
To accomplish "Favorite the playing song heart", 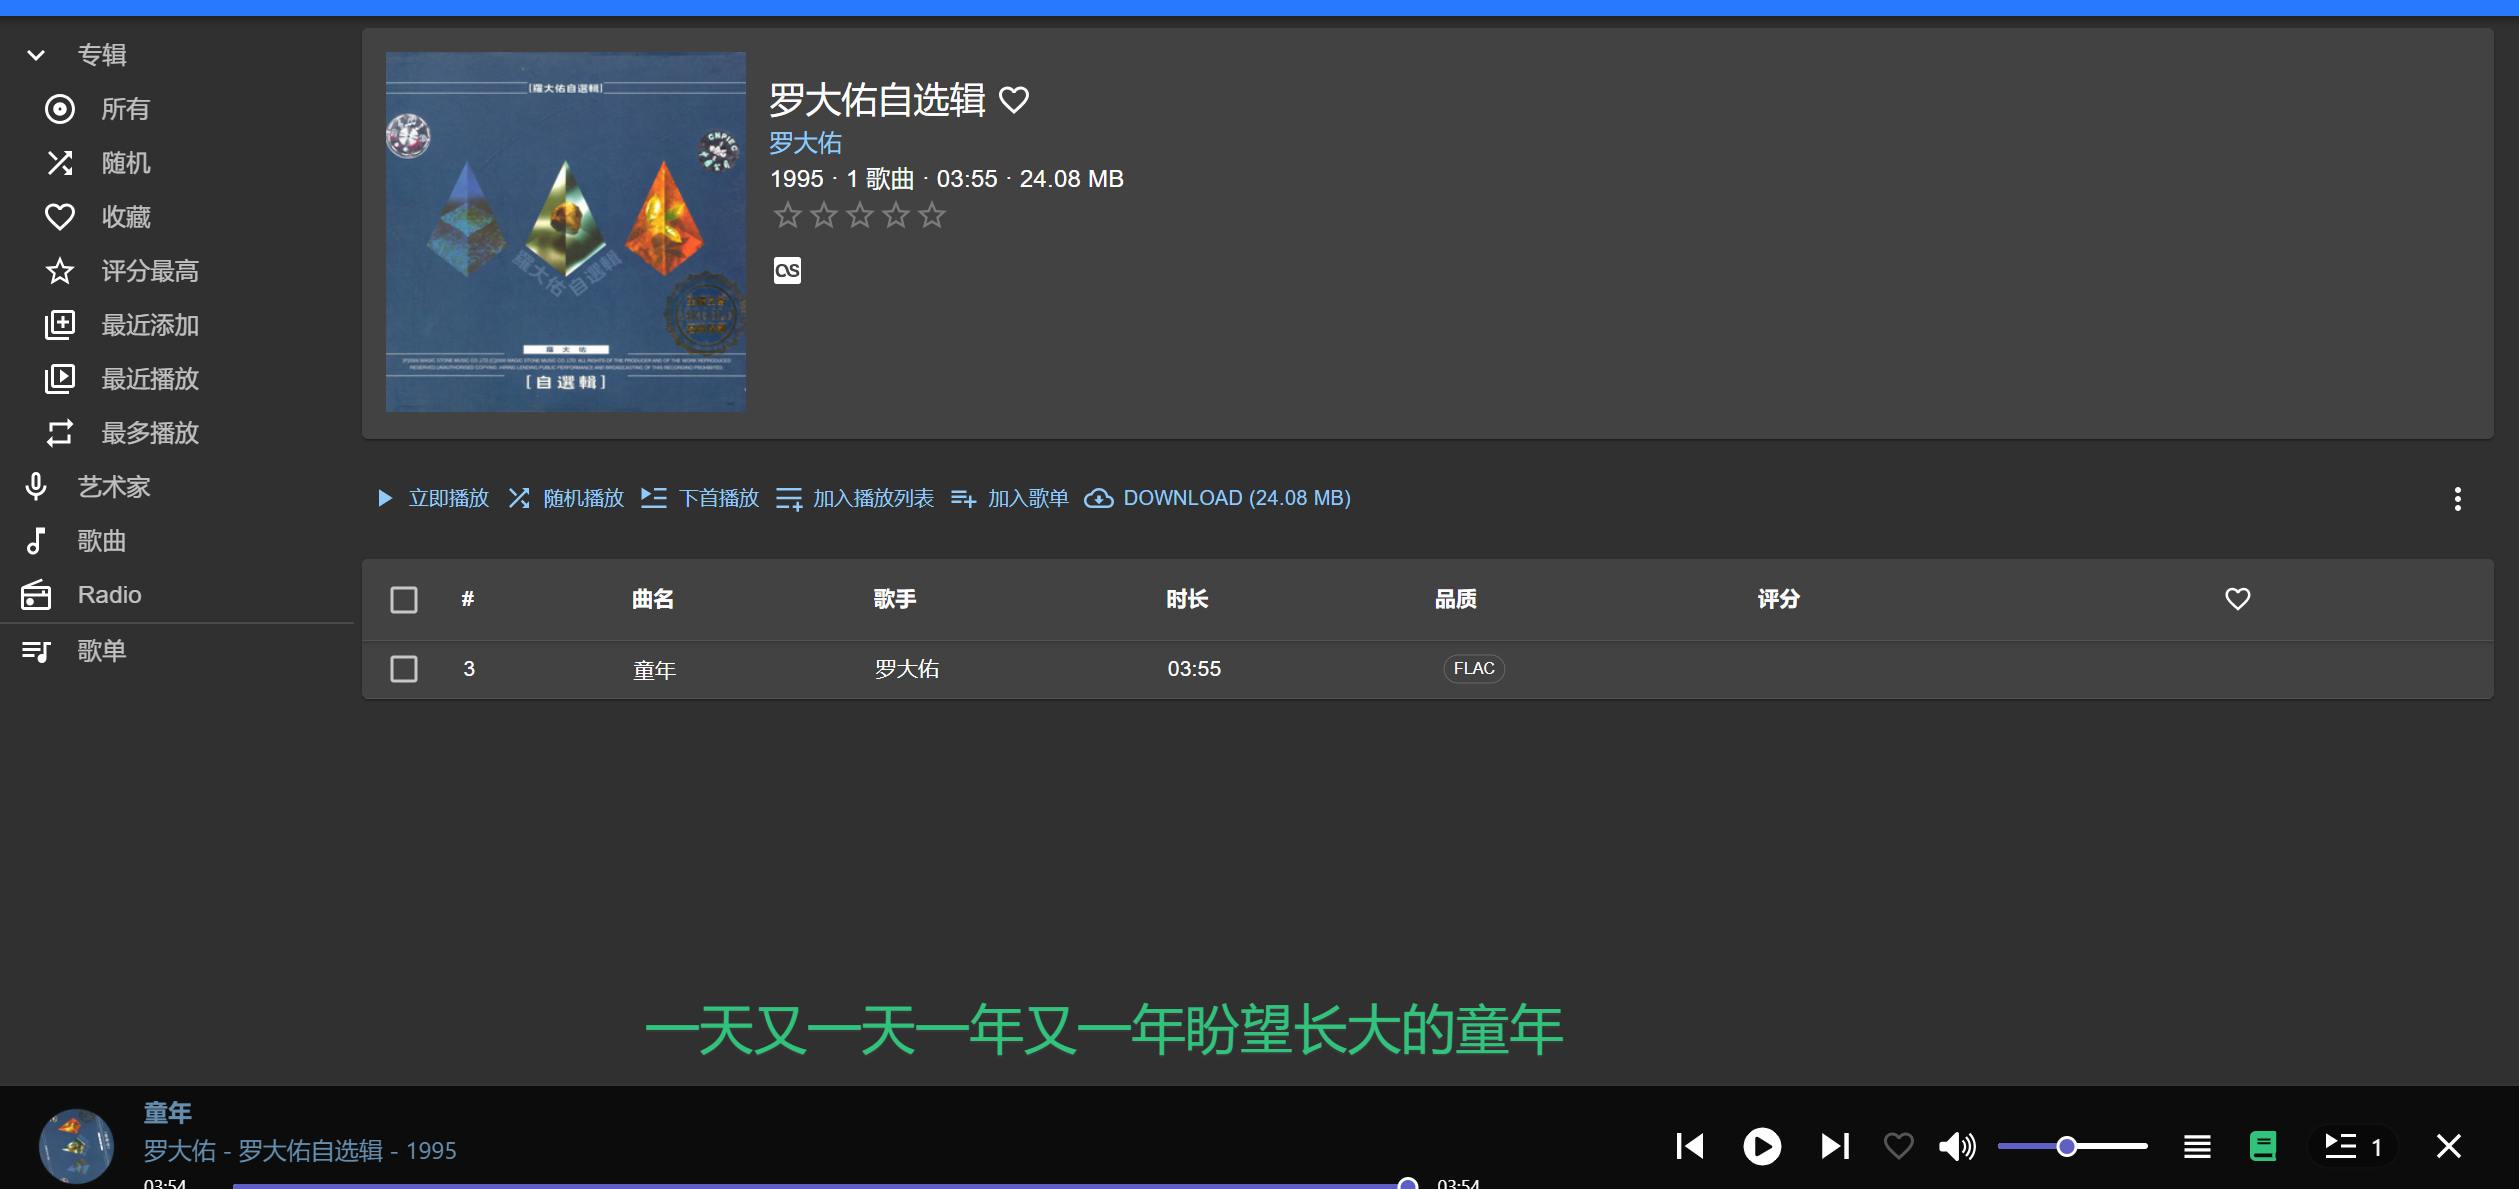I will pyautogui.click(x=1898, y=1146).
